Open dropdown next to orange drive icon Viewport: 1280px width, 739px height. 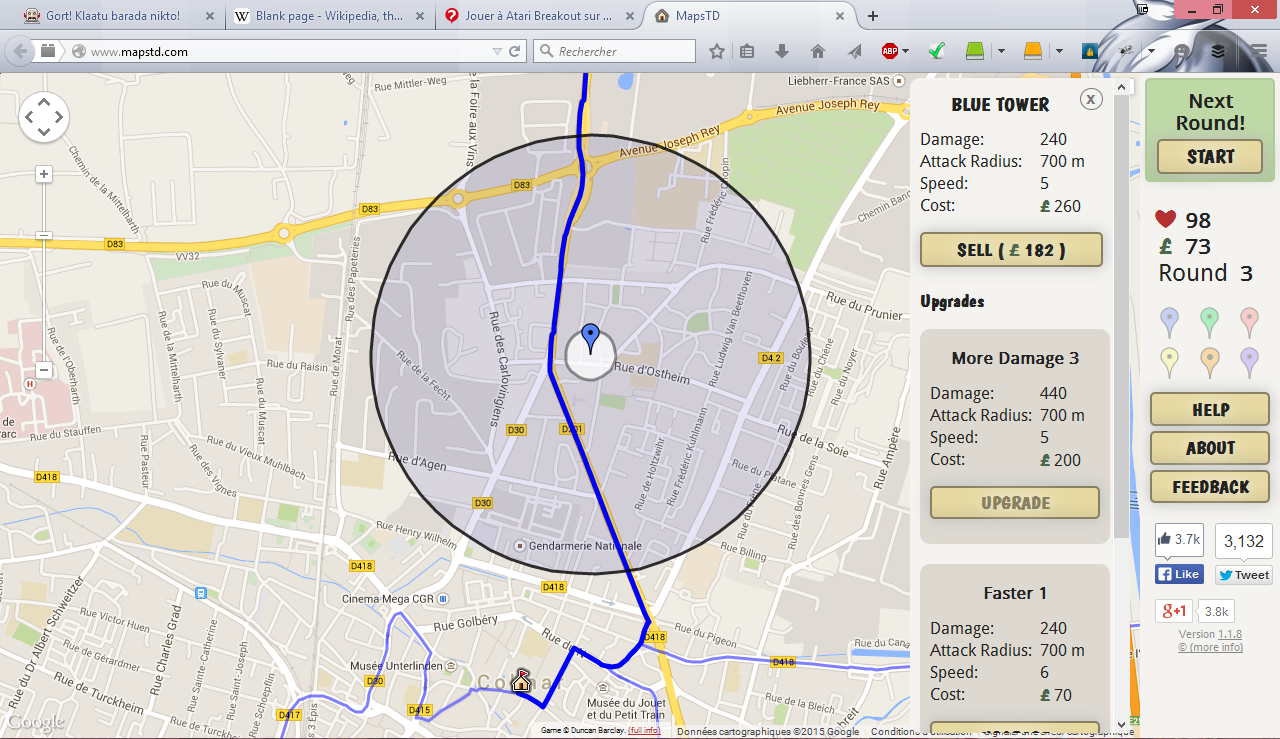[1059, 51]
